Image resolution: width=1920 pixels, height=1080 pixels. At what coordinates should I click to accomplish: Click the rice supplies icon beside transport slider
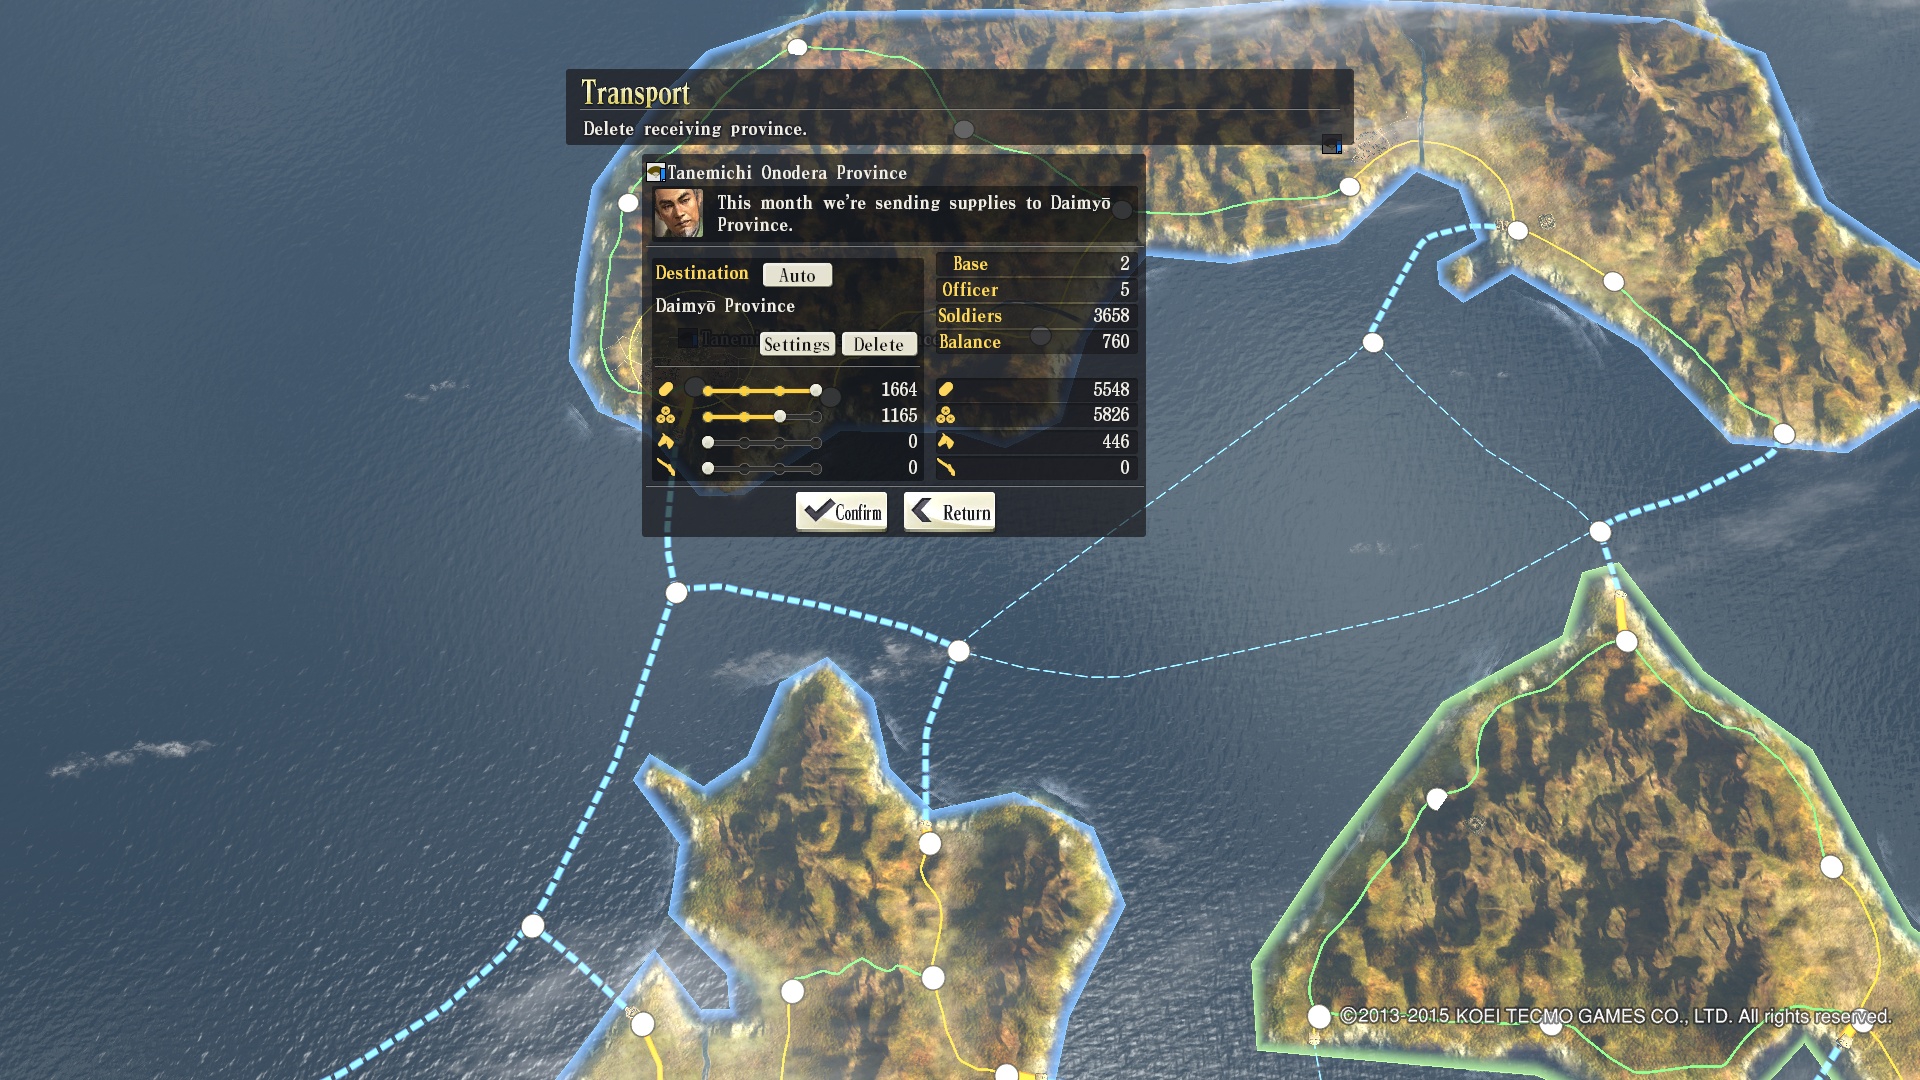(x=666, y=415)
